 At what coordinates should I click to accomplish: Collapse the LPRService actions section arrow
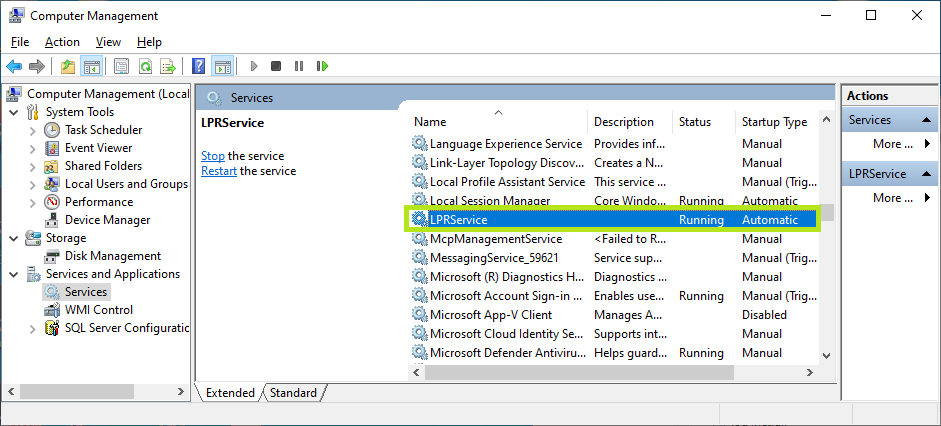[926, 174]
